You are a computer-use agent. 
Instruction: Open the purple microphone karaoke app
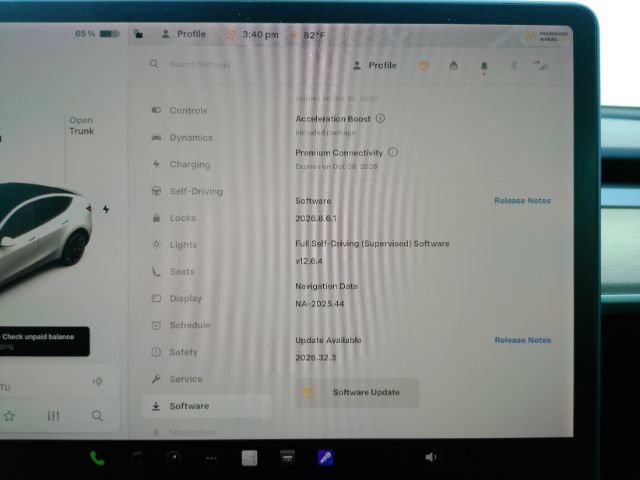click(x=325, y=458)
